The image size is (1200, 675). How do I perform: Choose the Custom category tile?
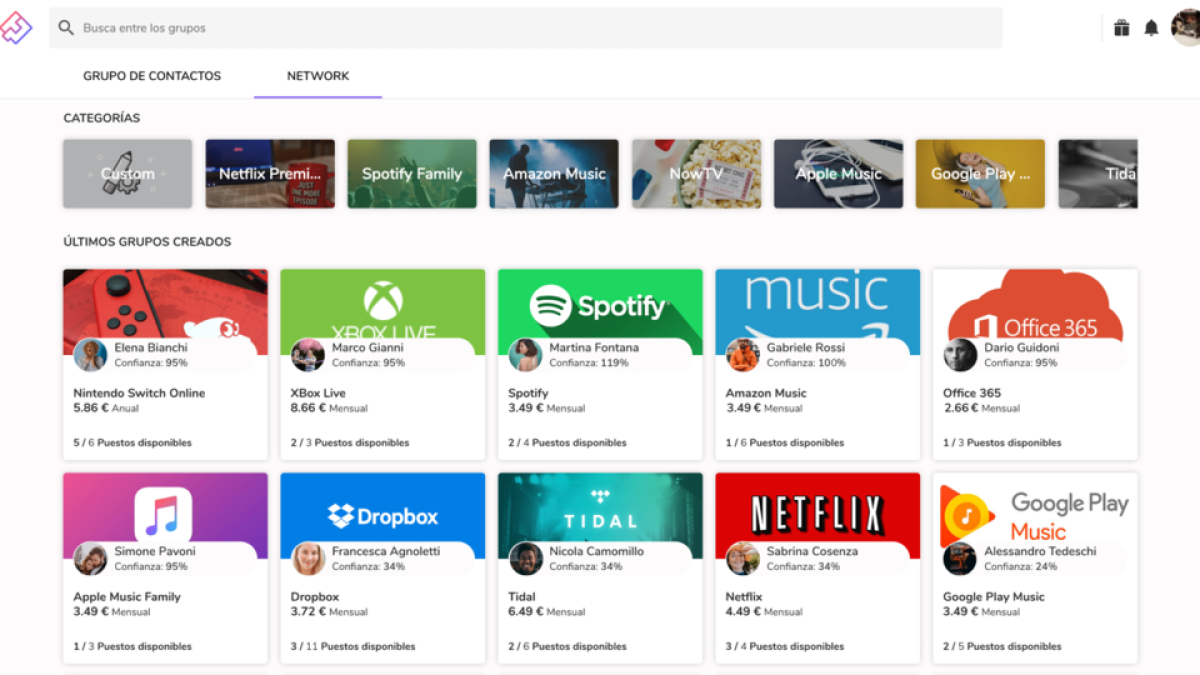tap(127, 174)
